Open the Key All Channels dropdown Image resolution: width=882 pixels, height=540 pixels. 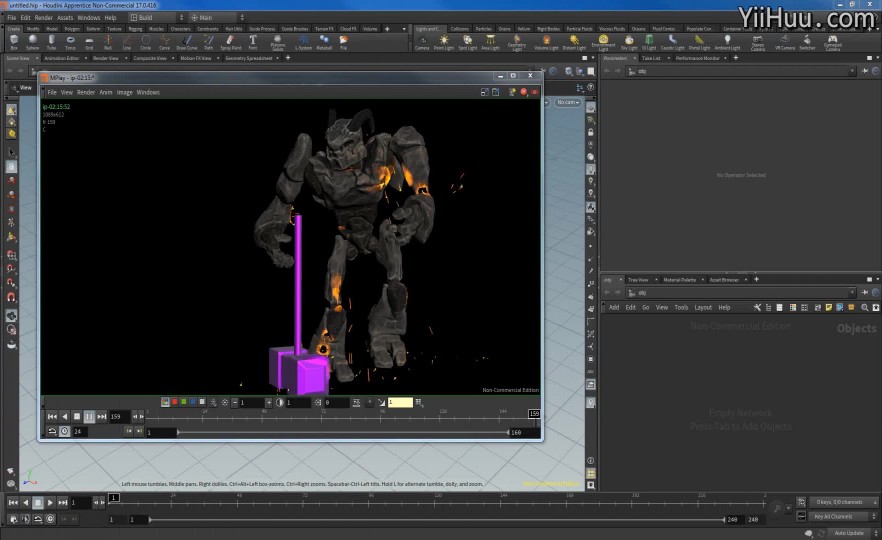tap(844, 516)
